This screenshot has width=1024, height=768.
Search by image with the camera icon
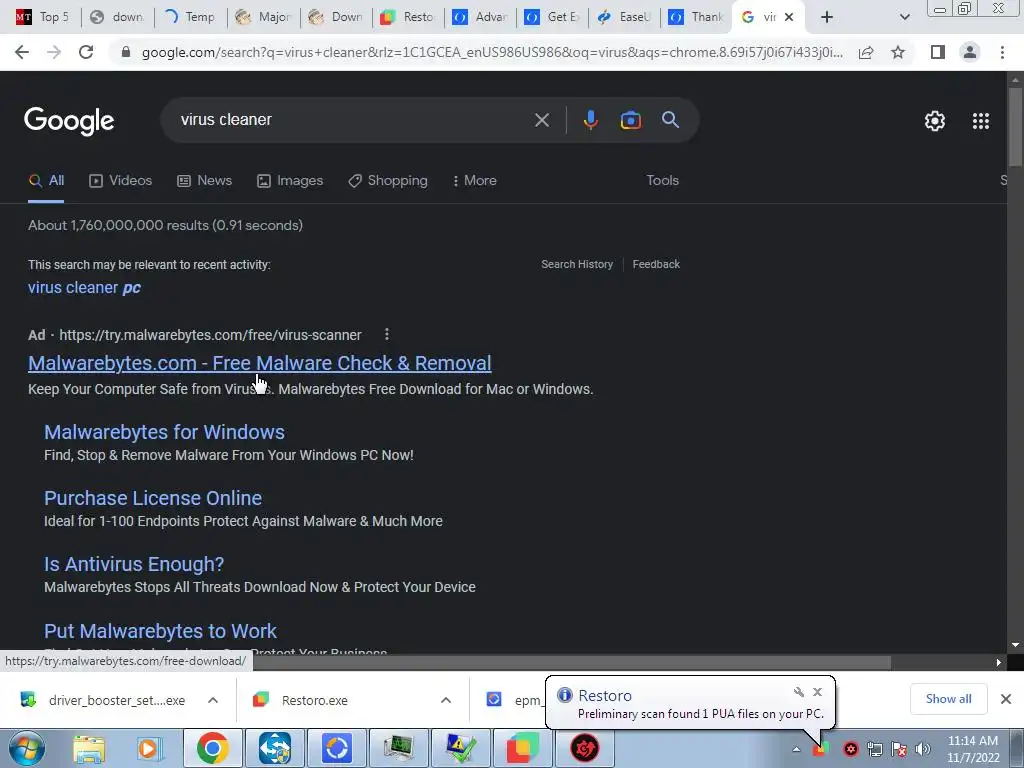(x=630, y=120)
